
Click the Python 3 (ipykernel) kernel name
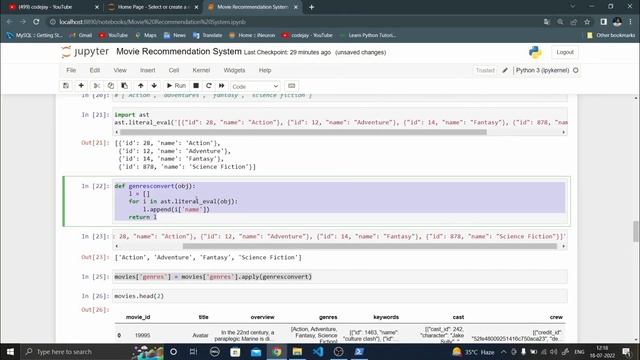click(542, 70)
